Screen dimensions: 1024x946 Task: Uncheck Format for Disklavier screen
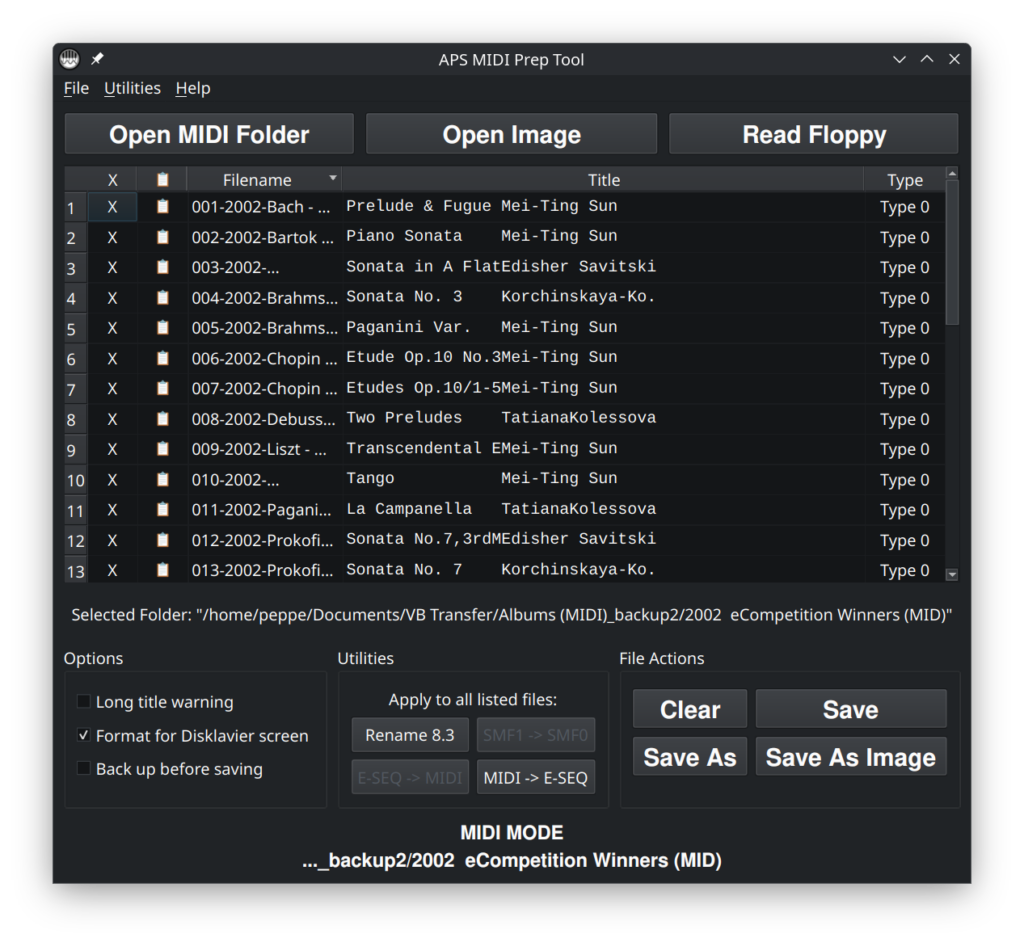83,736
